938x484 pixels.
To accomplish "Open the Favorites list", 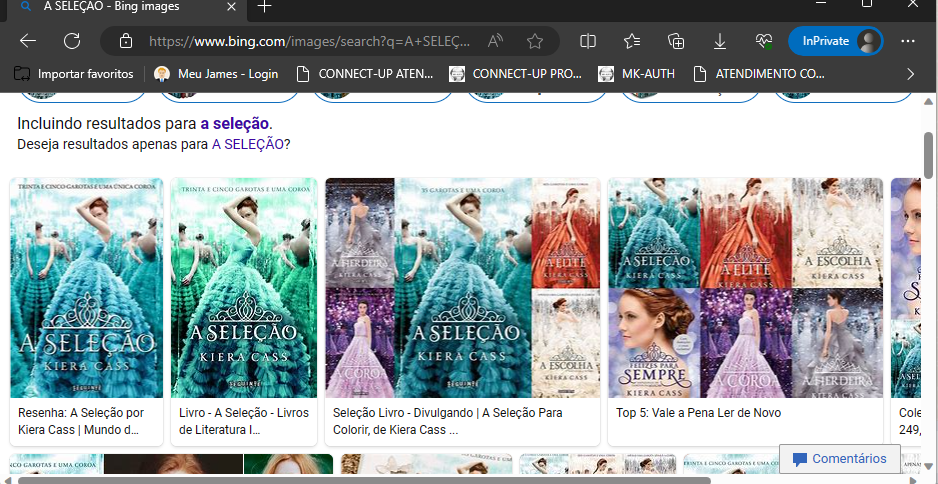I will [x=632, y=41].
